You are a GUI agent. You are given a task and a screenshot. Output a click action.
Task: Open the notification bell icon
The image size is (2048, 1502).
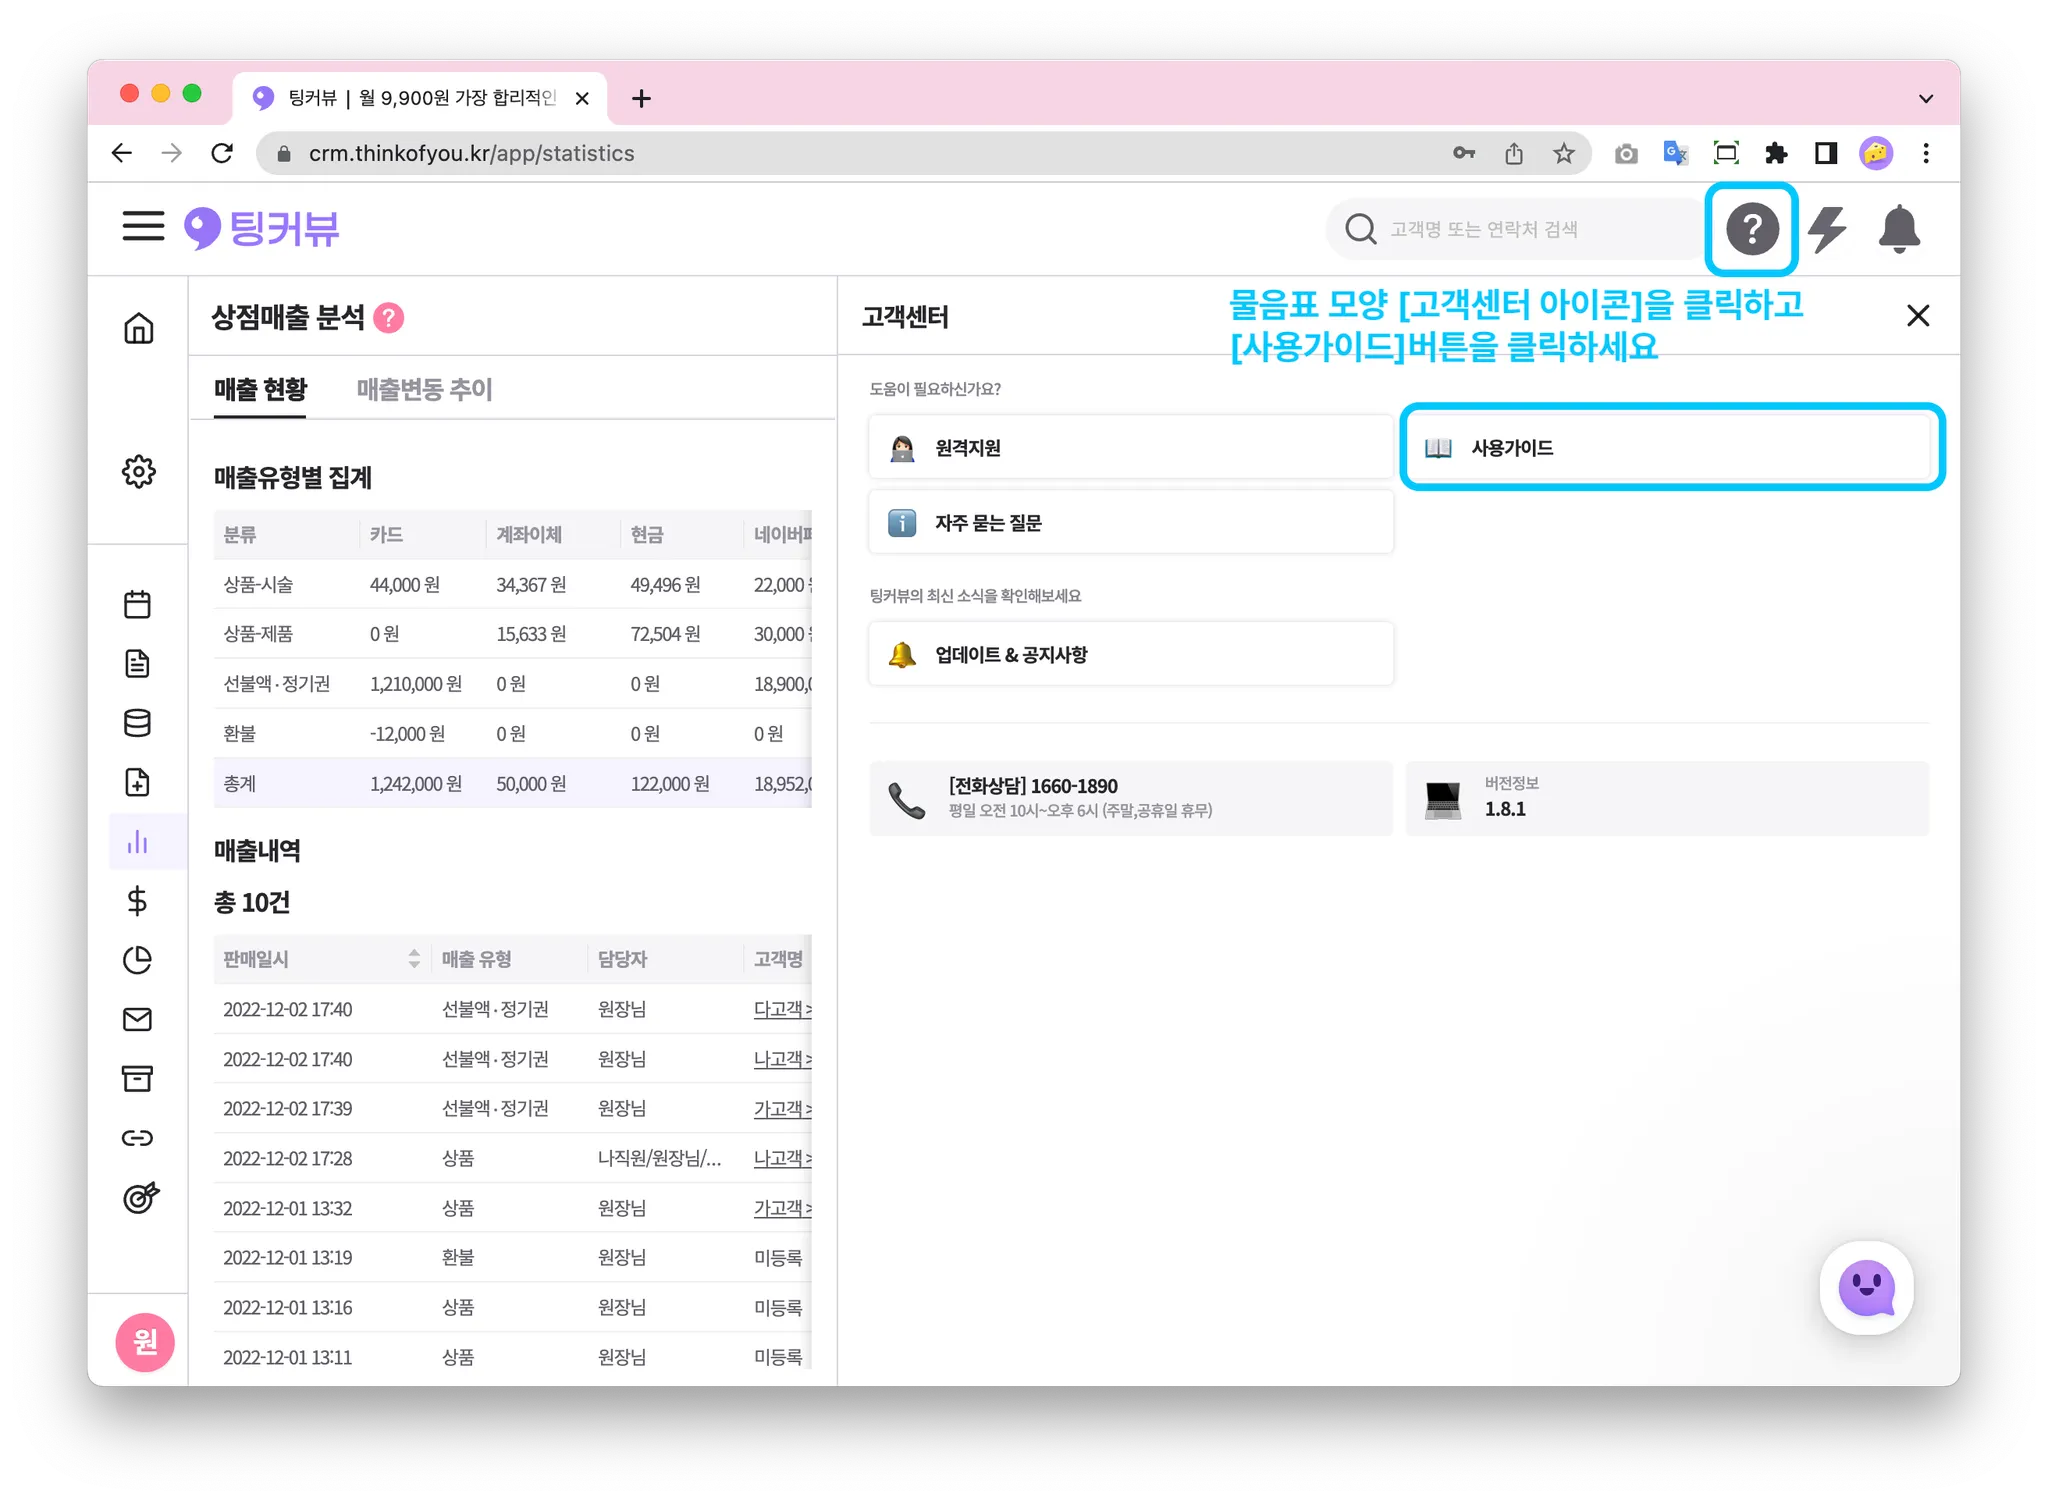[1898, 229]
